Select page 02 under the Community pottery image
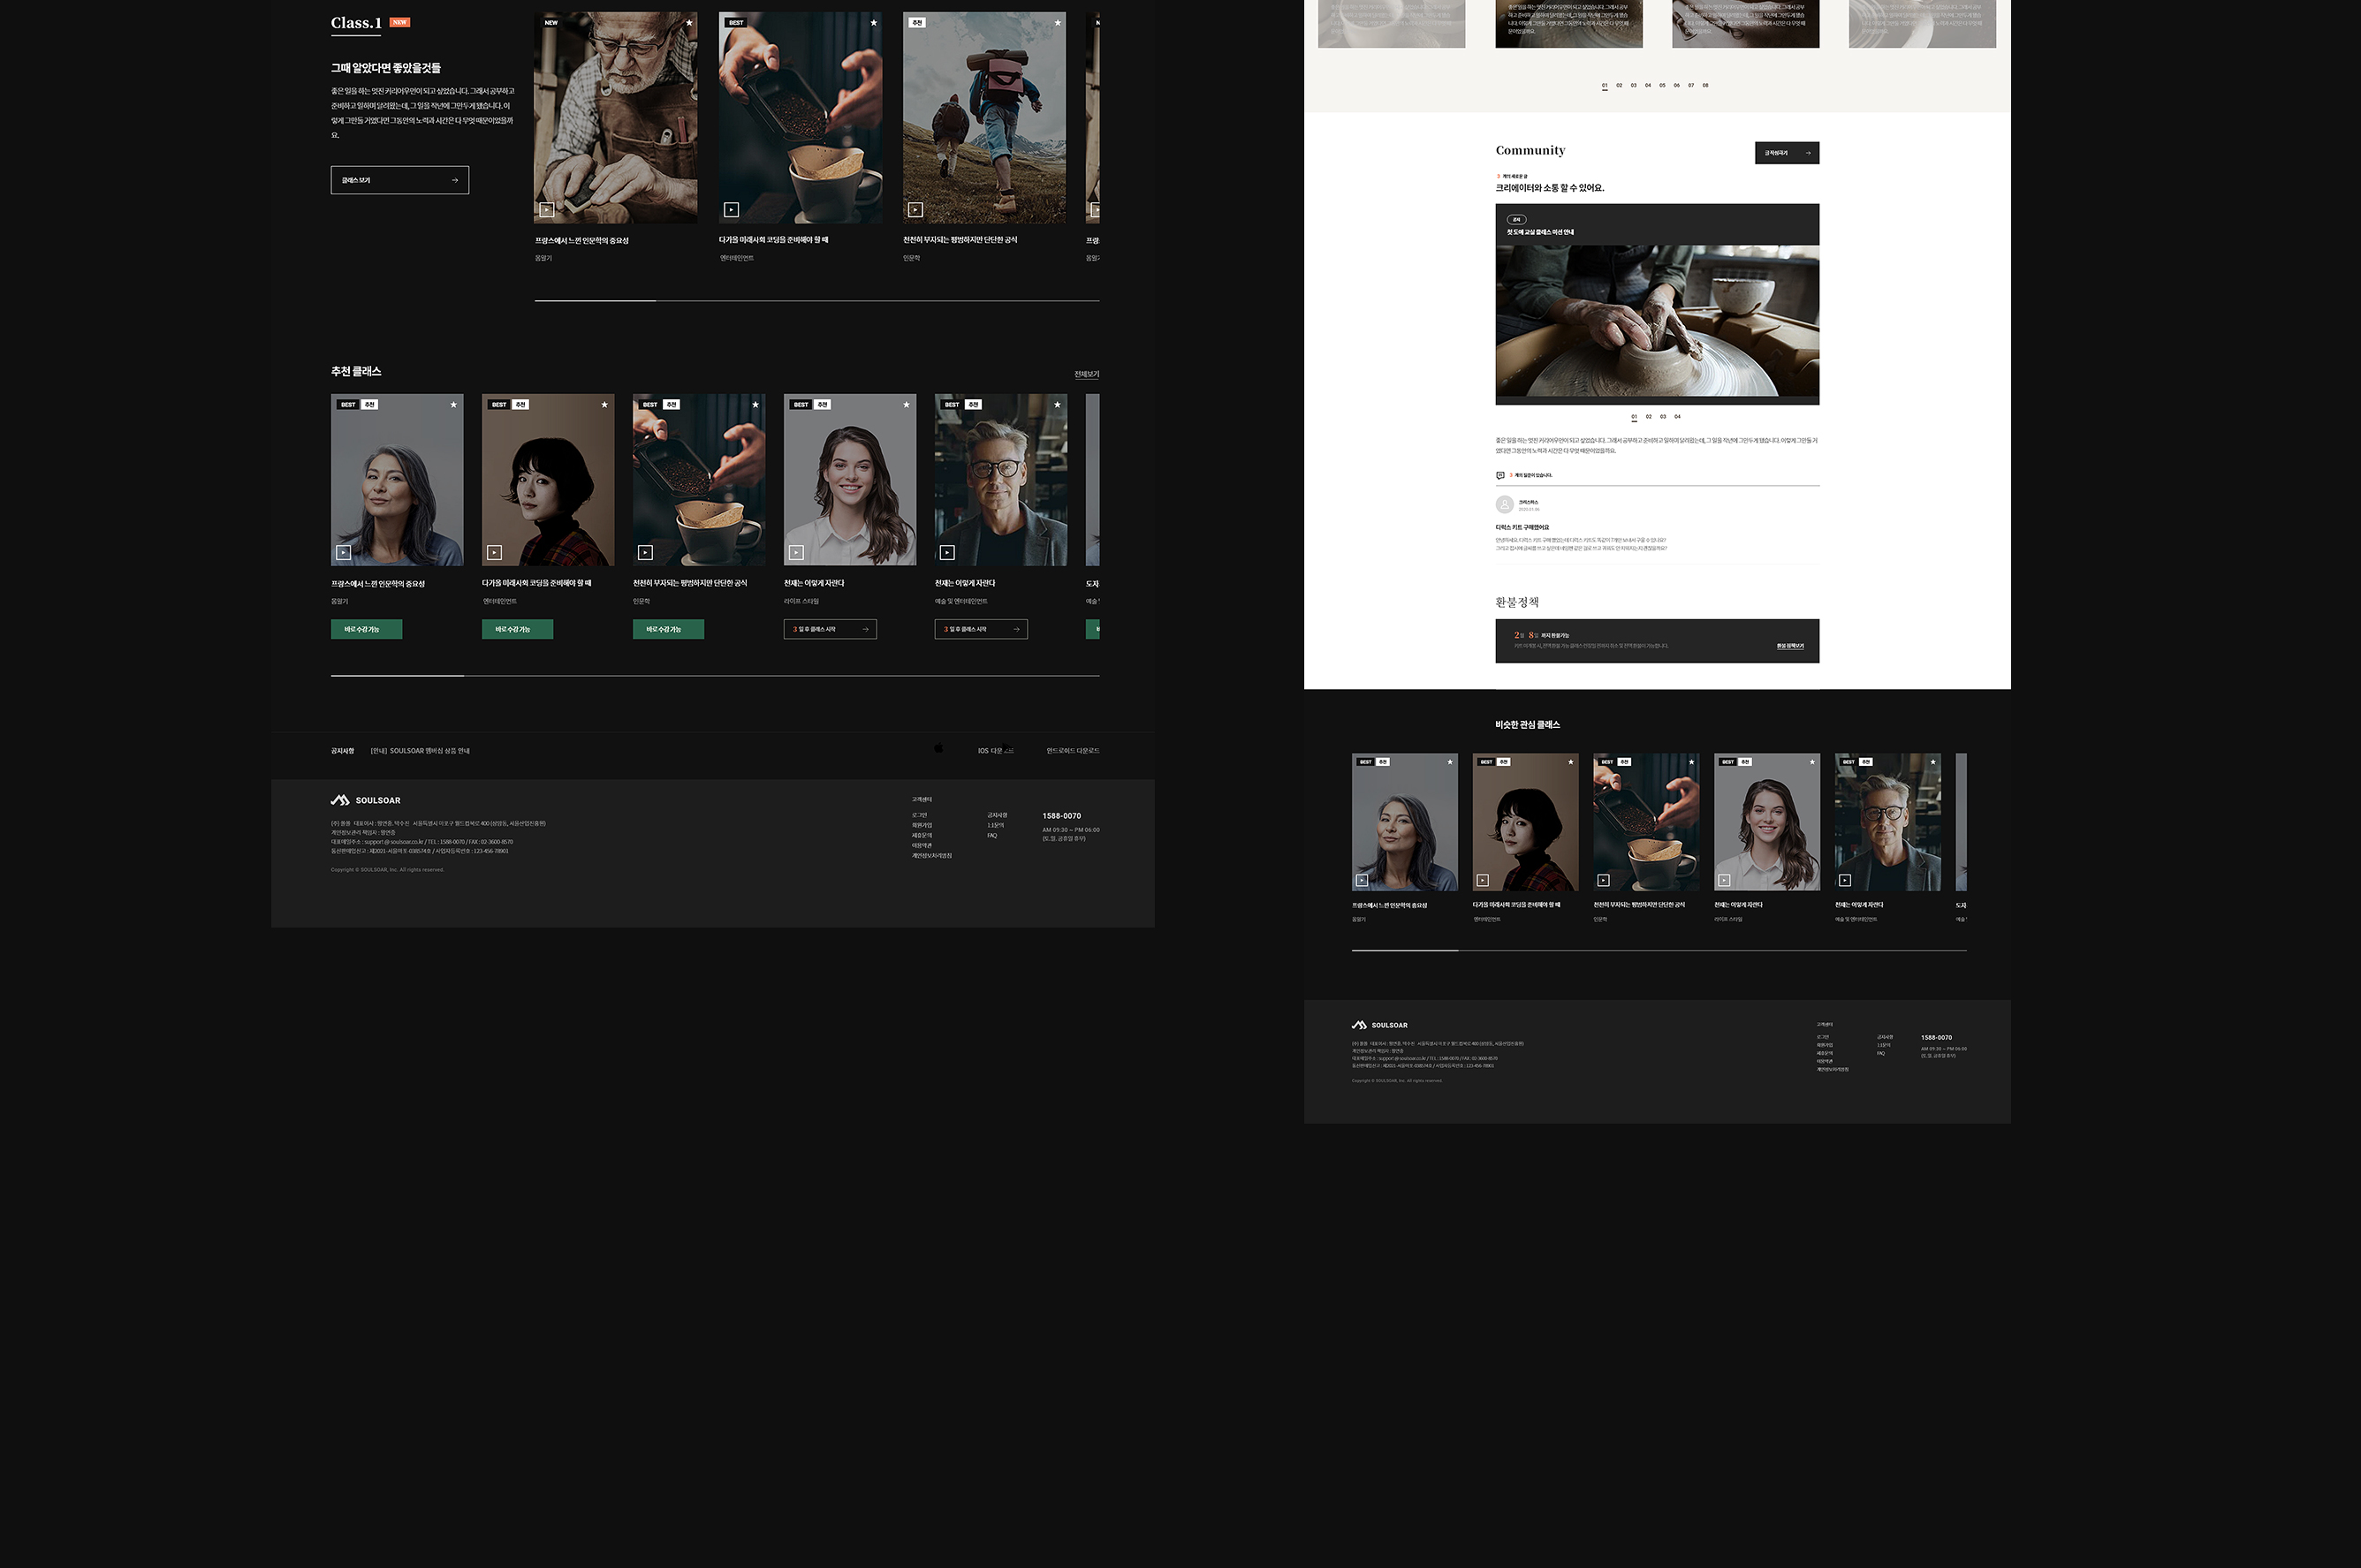This screenshot has height=1568, width=2361. tap(1648, 417)
